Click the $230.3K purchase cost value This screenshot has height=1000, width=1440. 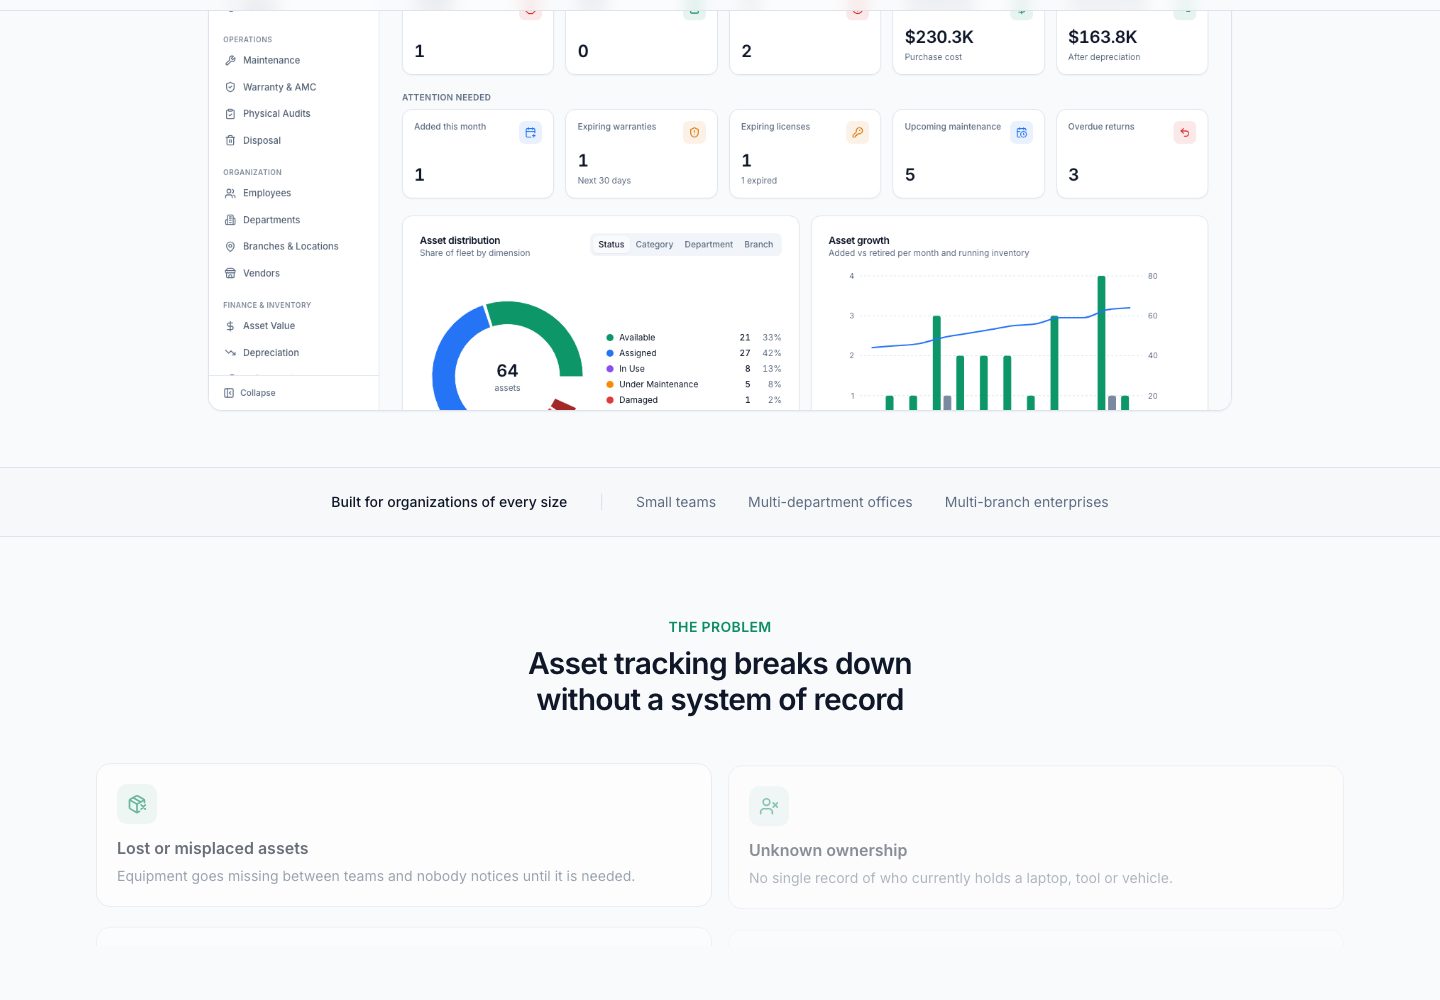[939, 37]
